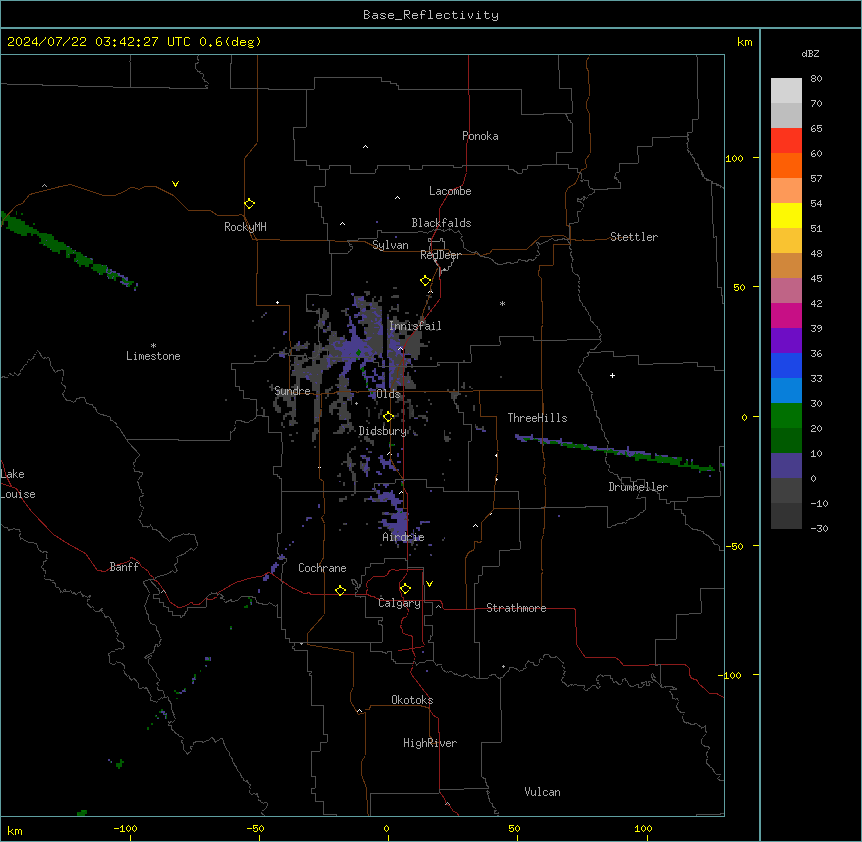Click the RedDeer city label

(440, 255)
